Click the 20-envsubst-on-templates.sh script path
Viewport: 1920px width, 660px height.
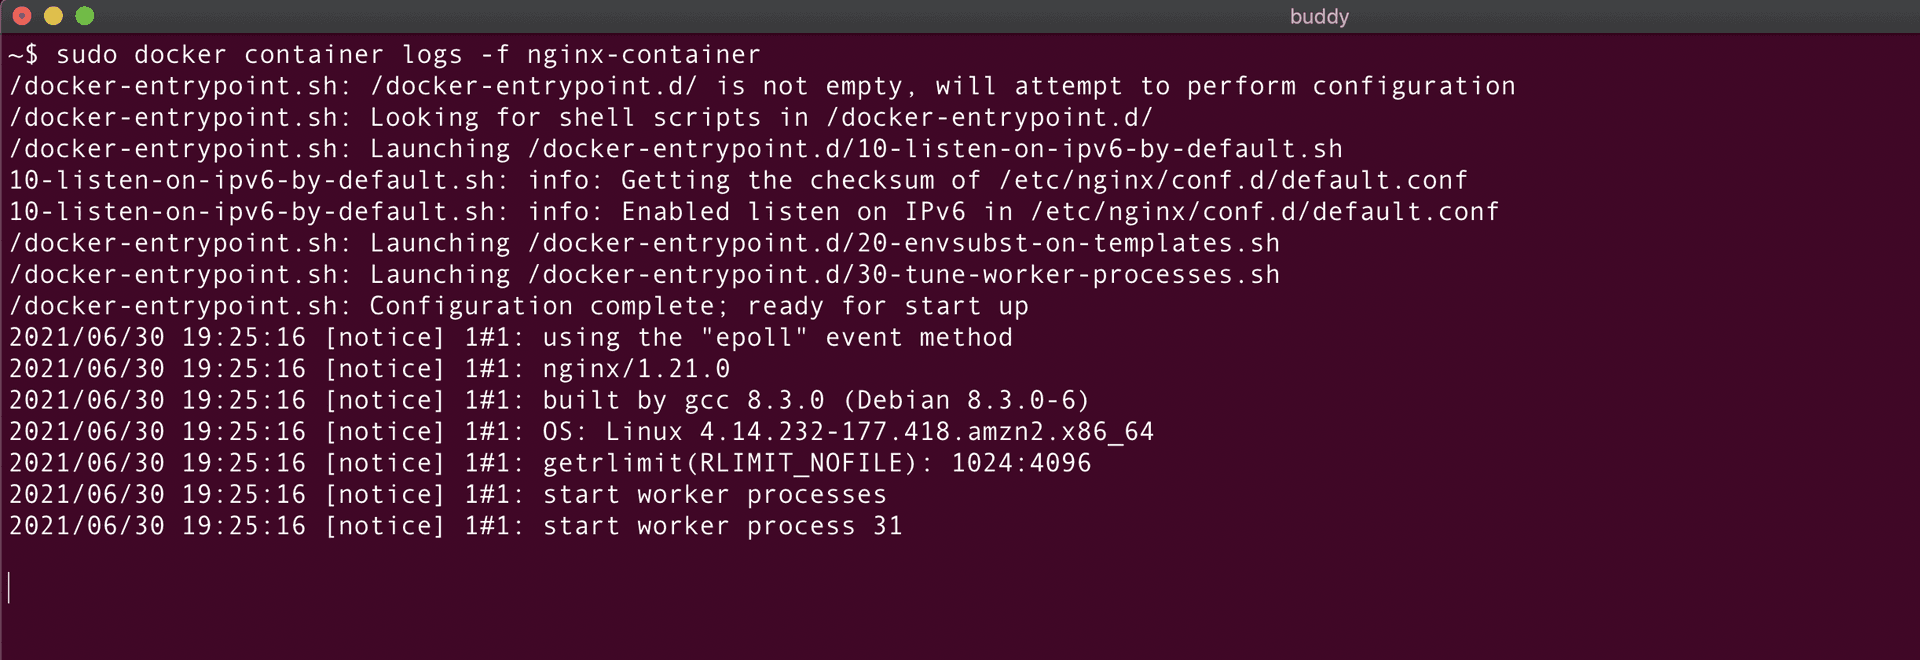click(904, 243)
